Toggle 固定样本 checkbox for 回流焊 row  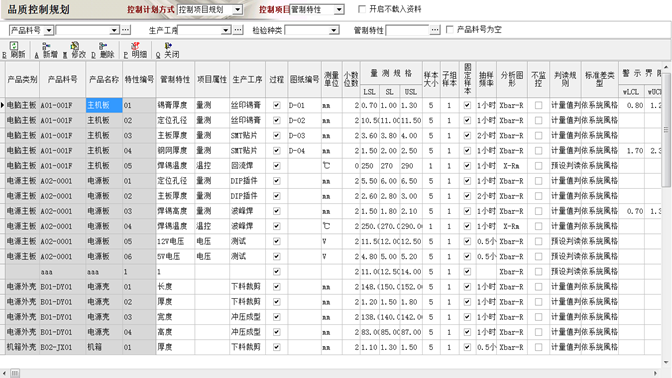point(467,165)
